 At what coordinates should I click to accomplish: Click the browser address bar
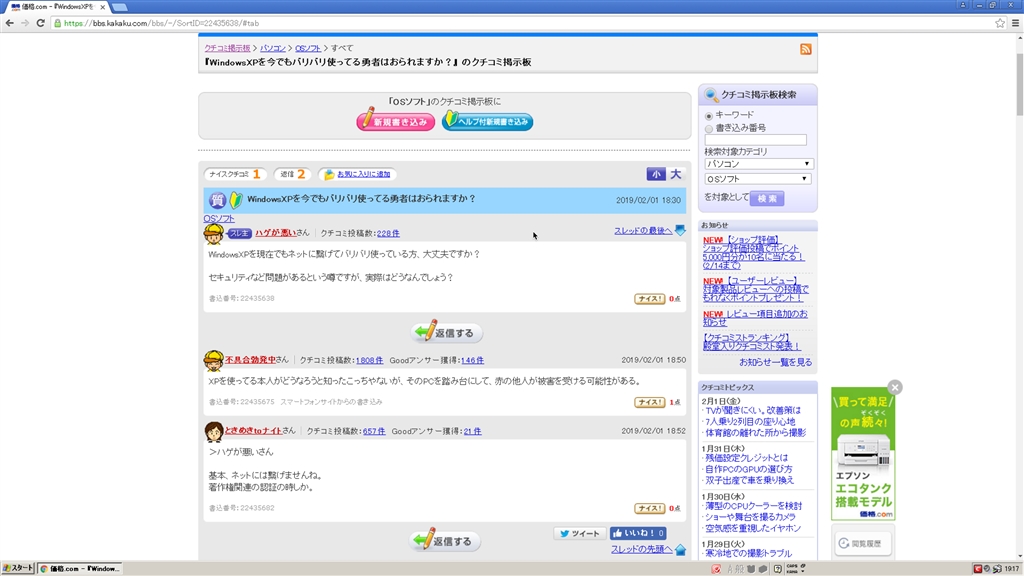click(x=522, y=23)
